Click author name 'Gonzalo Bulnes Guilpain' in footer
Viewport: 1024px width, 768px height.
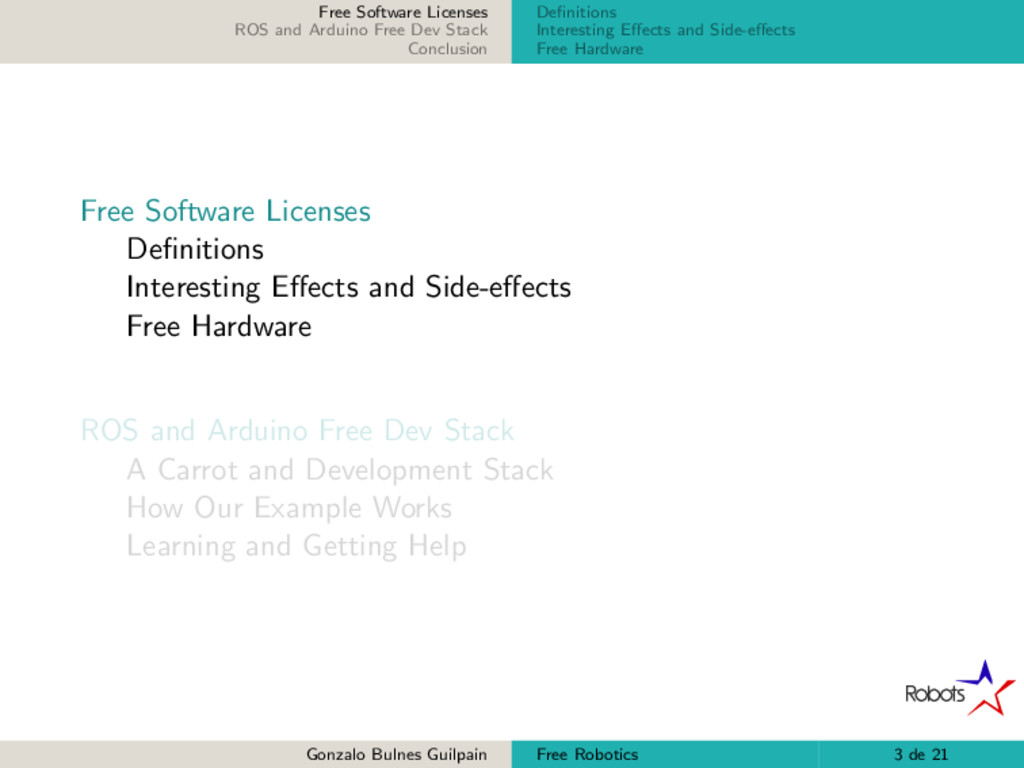[396, 754]
